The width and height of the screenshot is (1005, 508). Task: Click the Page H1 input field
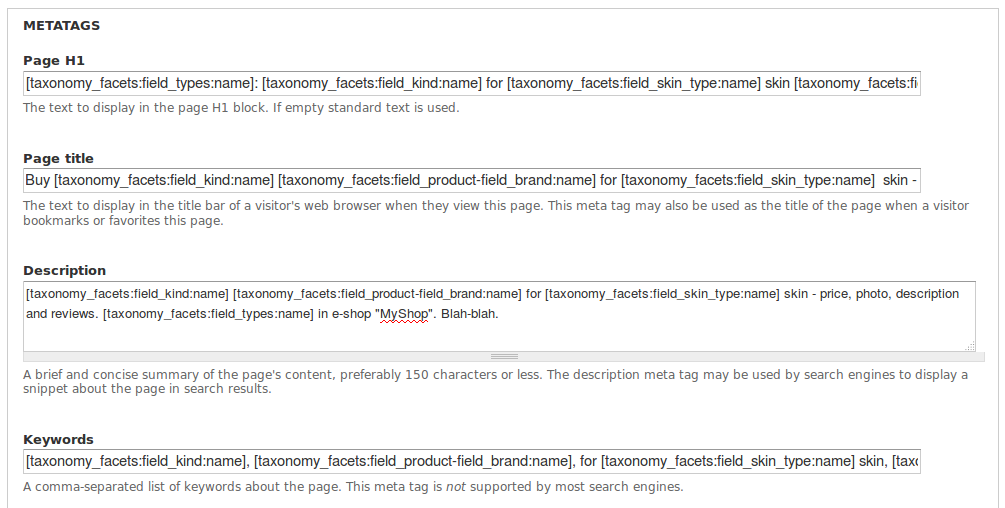(x=471, y=83)
